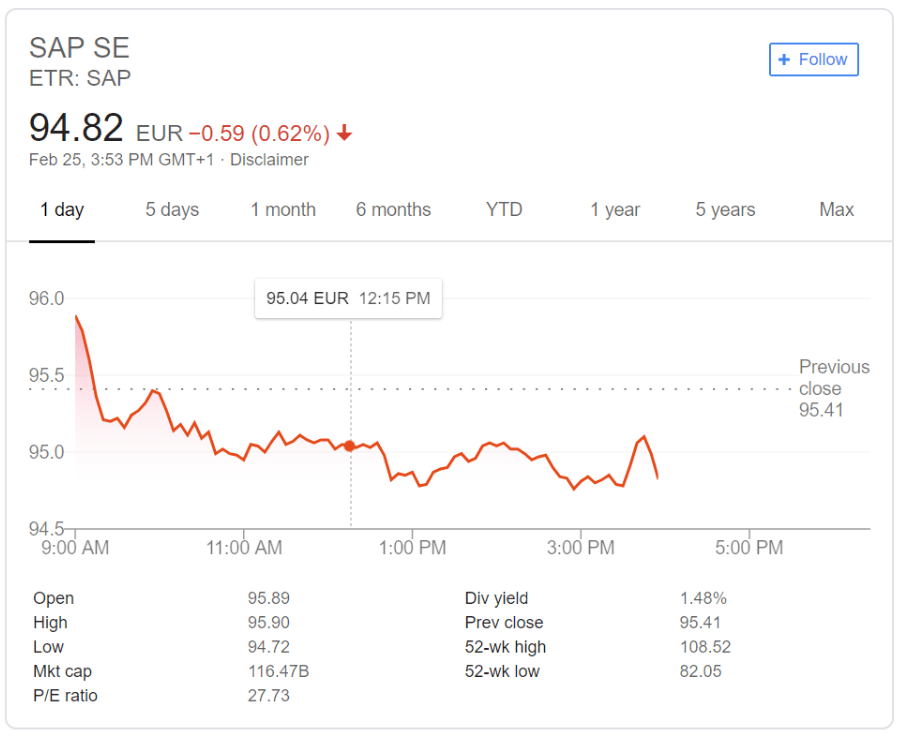Image resolution: width=898 pixels, height=738 pixels.
Task: Click the 52-wk high value 108.52
Action: (706, 647)
